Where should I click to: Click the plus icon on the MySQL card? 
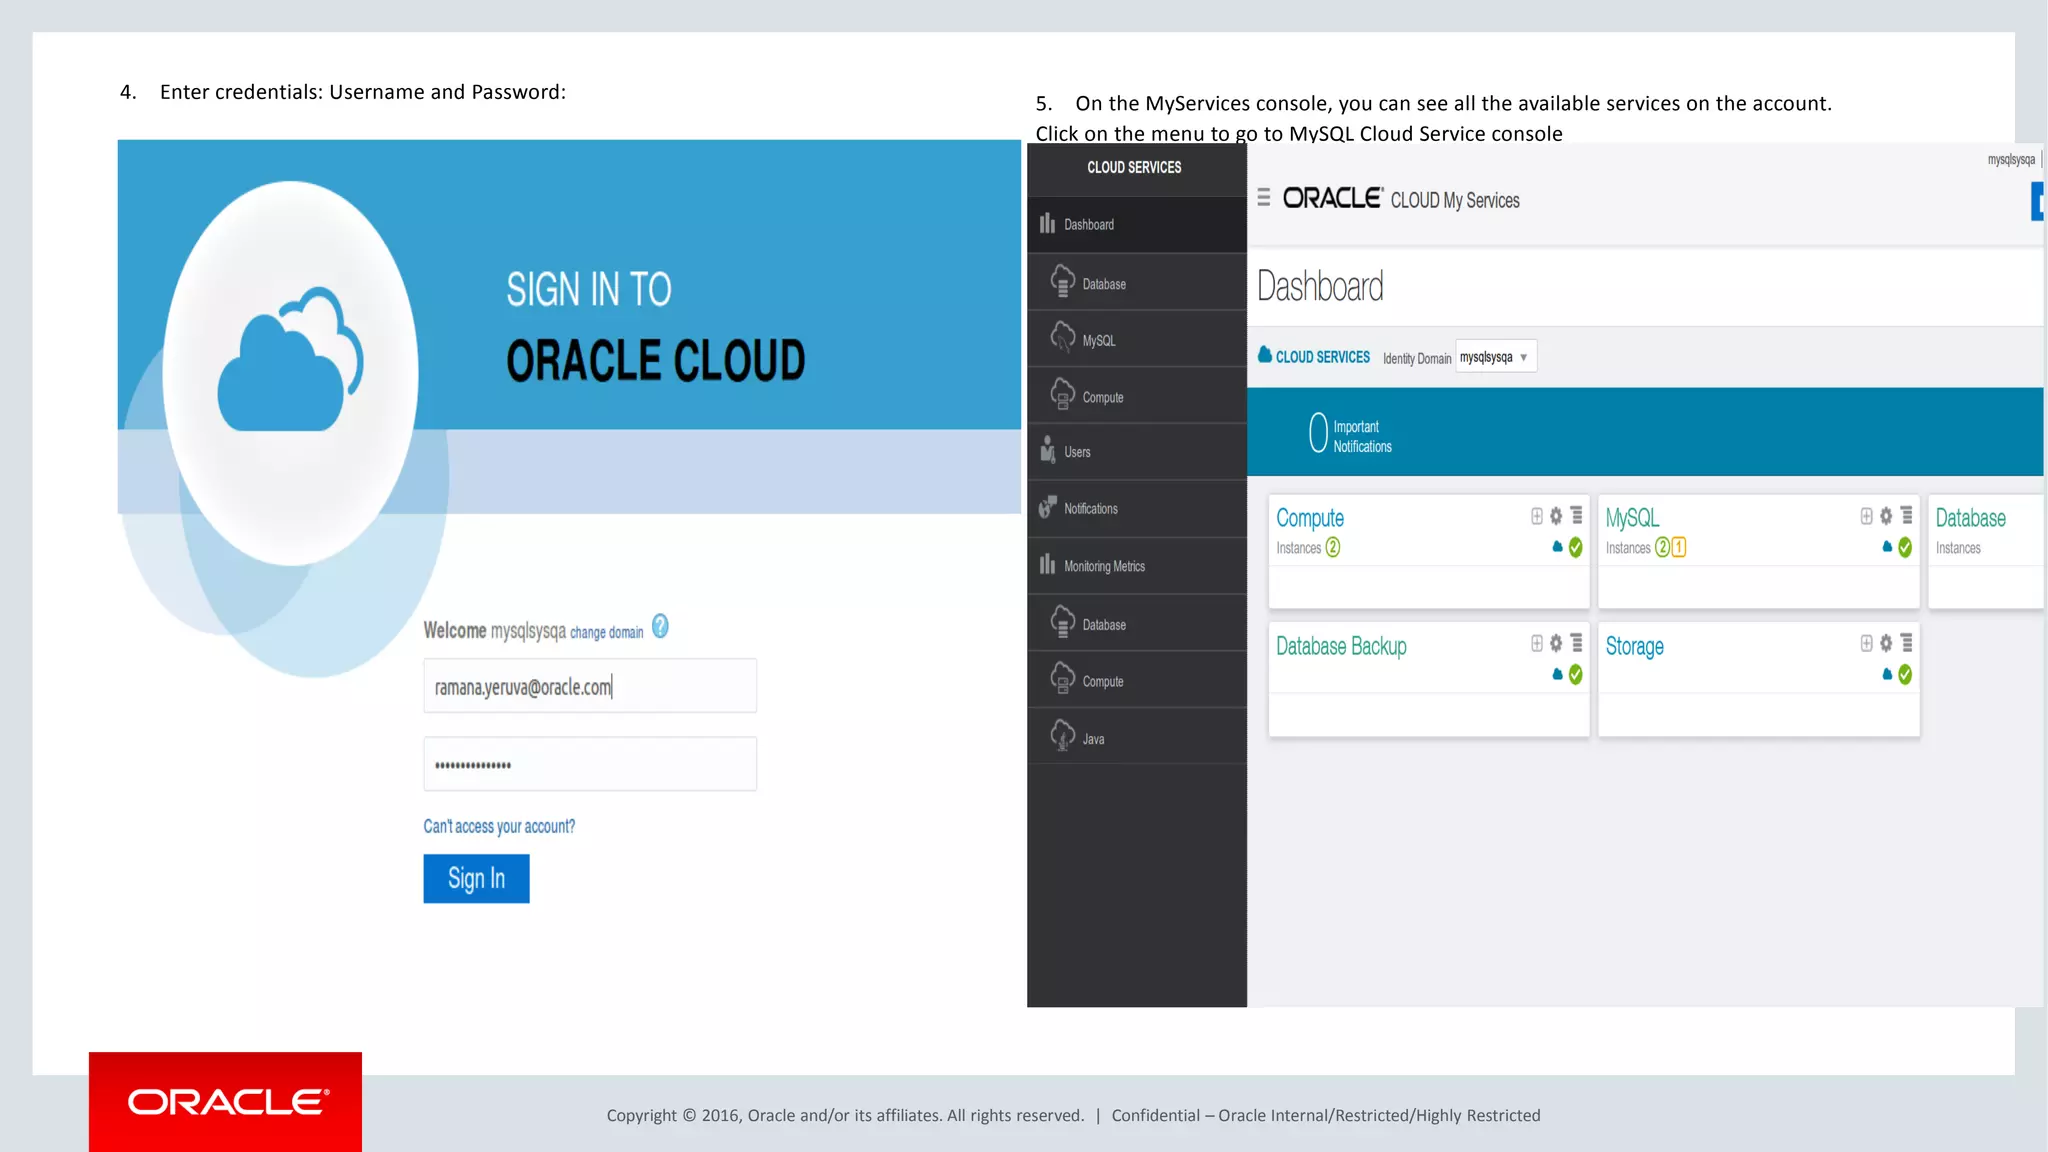[1866, 516]
